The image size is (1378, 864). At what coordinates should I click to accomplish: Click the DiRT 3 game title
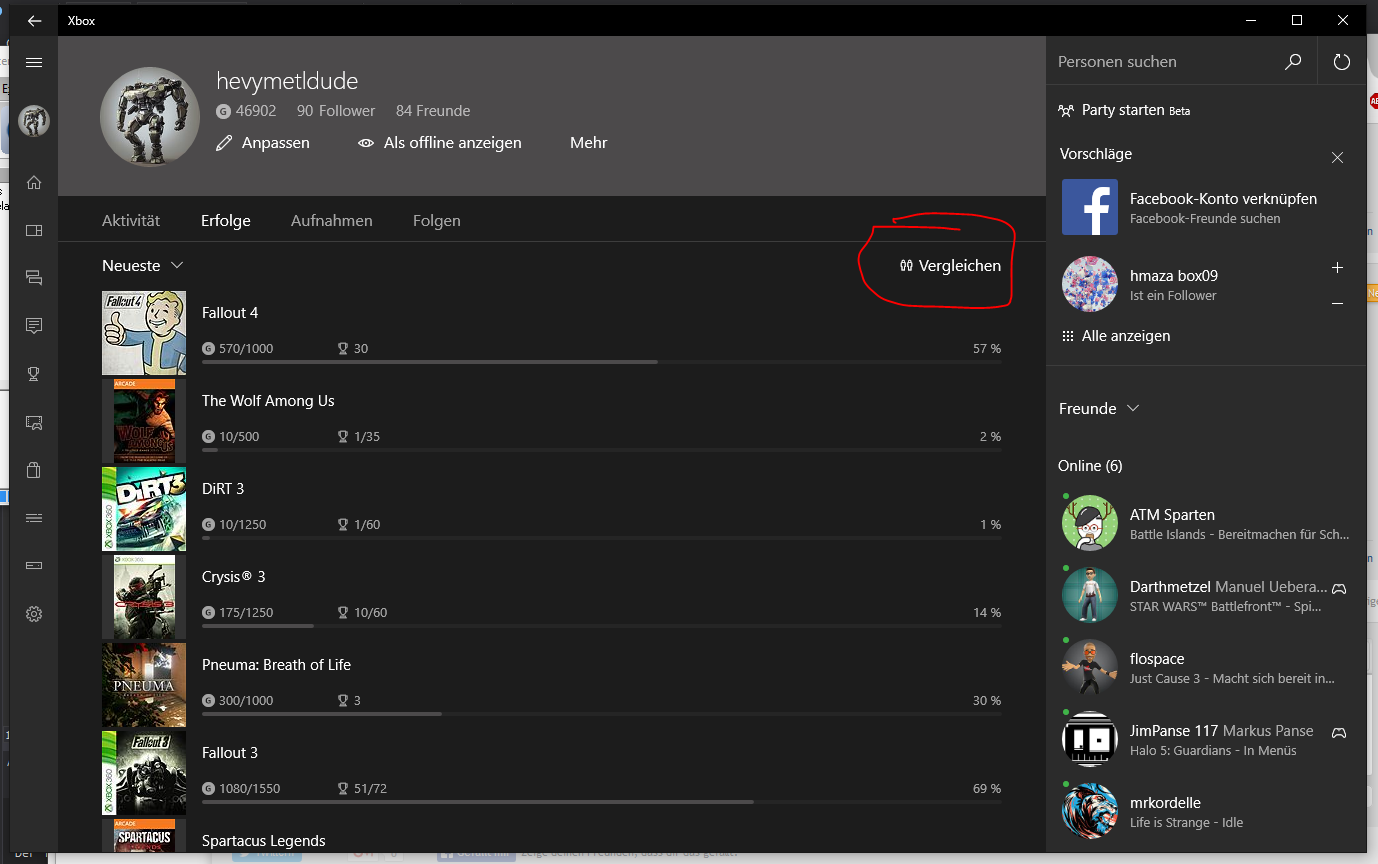pos(223,489)
